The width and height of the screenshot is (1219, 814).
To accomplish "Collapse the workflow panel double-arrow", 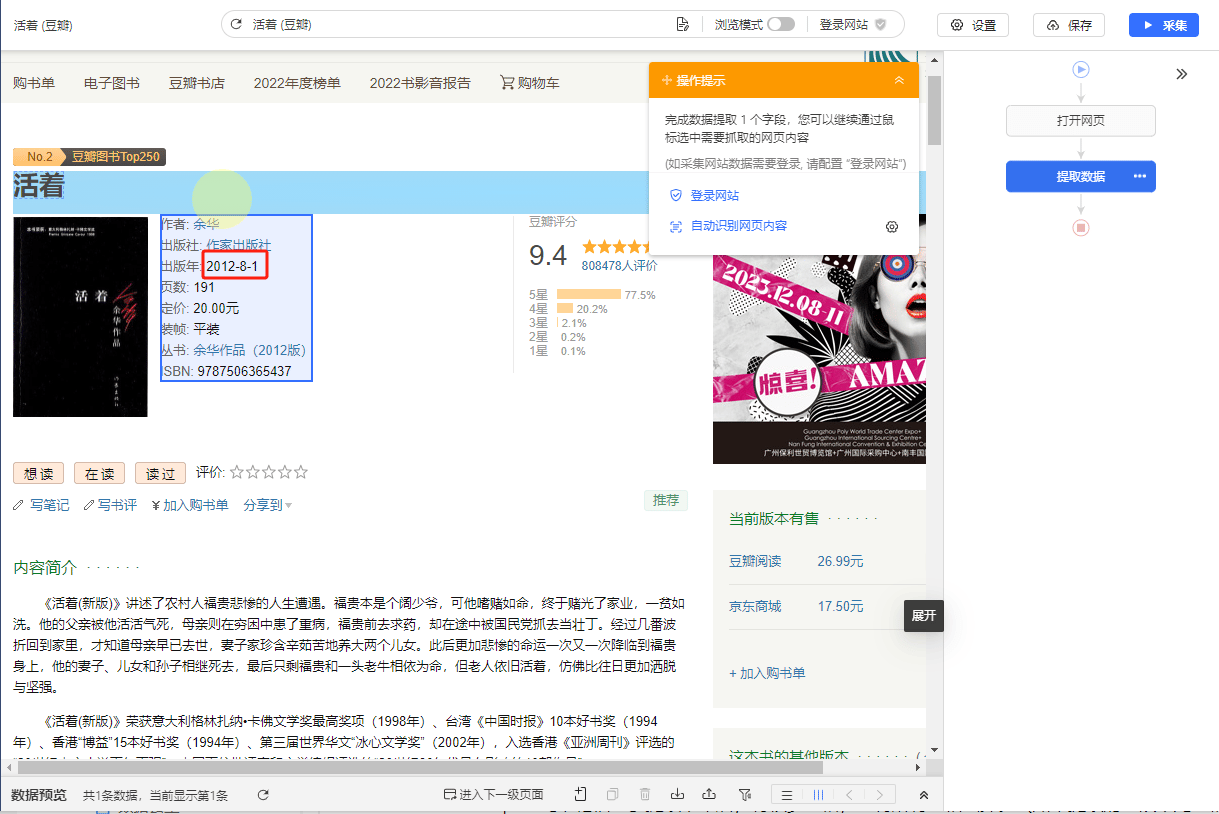I will coord(1181,74).
